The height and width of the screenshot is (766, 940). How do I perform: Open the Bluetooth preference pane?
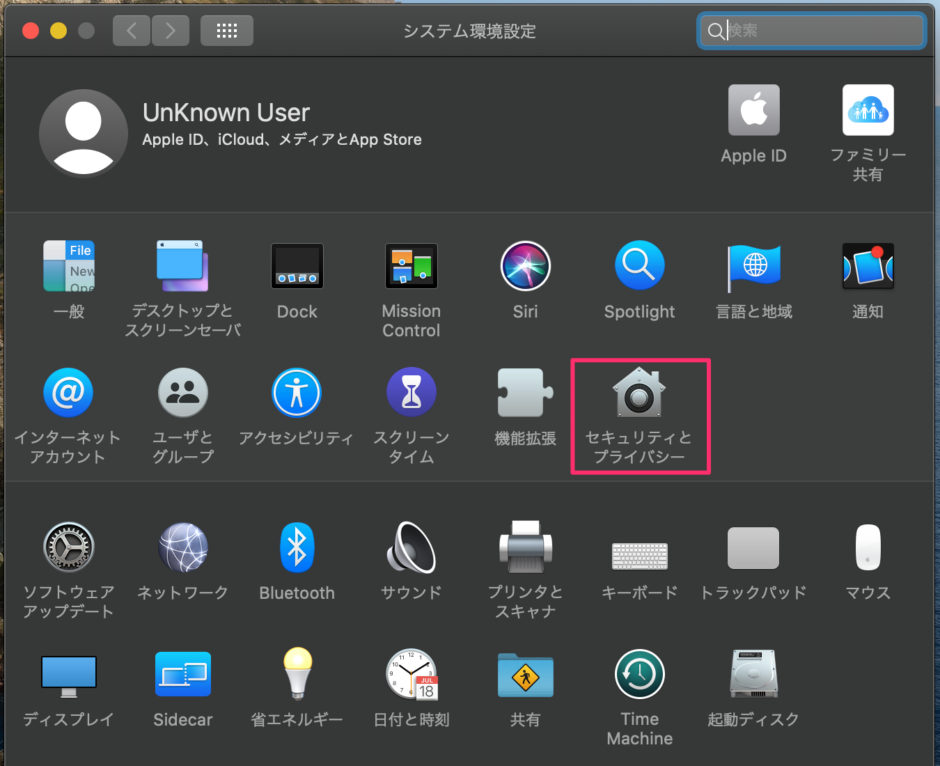[x=297, y=548]
